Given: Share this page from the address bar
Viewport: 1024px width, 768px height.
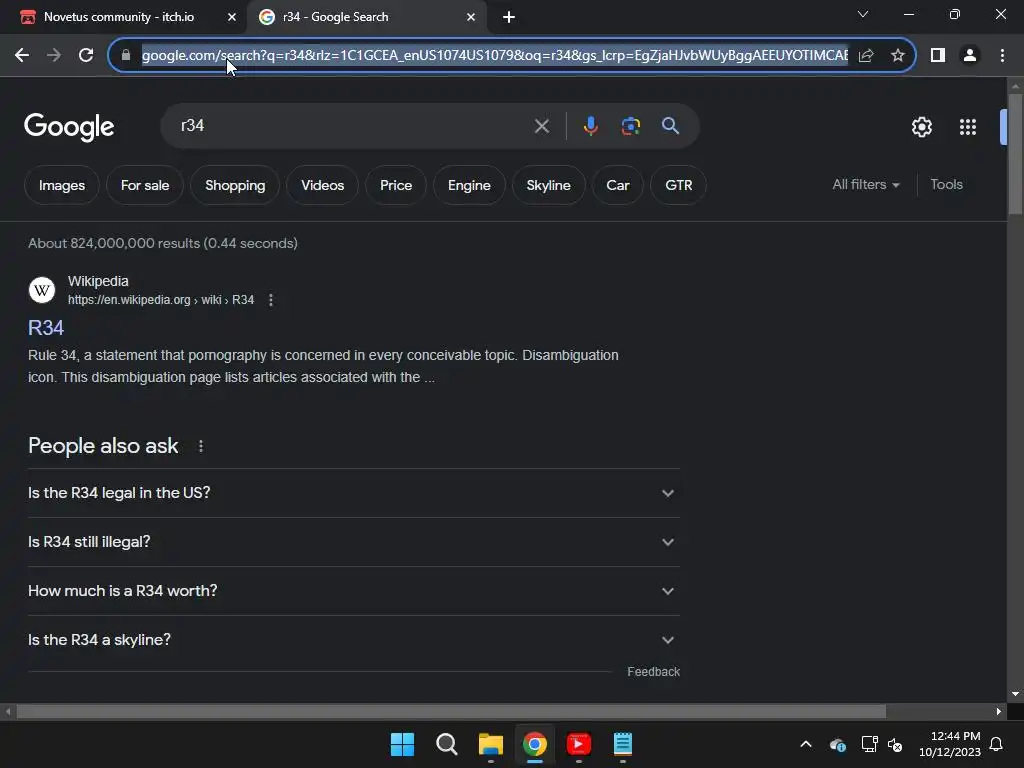Looking at the screenshot, I should pyautogui.click(x=866, y=56).
